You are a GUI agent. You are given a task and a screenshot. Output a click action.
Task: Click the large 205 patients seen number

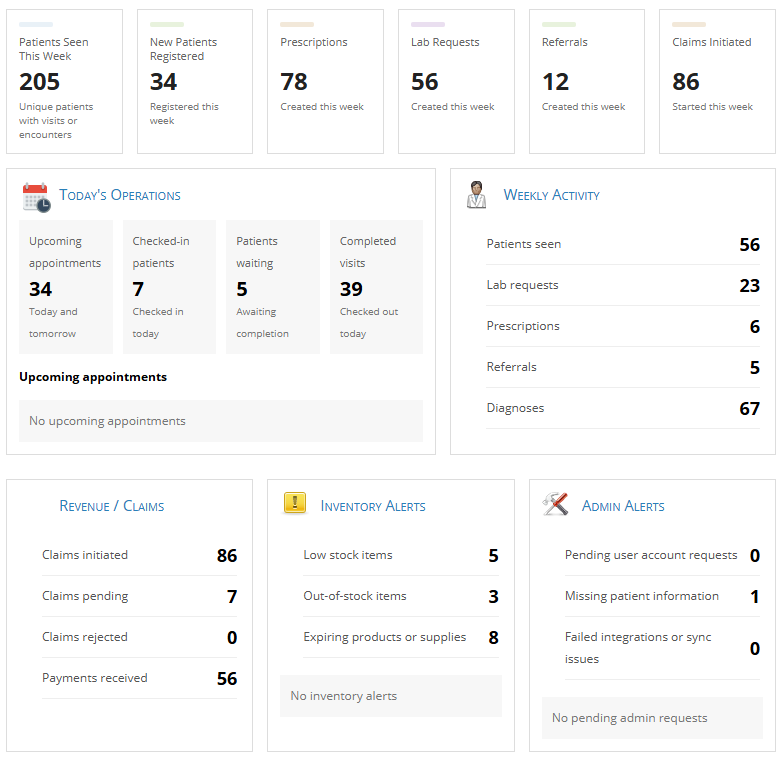click(x=39, y=82)
